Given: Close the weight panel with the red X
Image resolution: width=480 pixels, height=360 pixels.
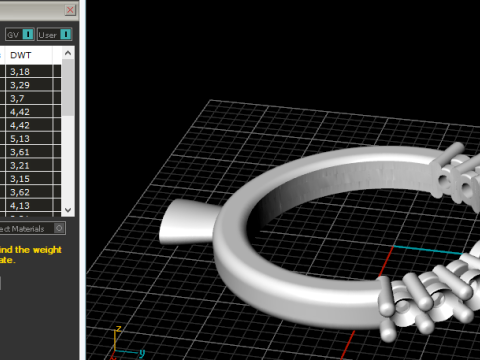Looking at the screenshot, I should (x=70, y=10).
